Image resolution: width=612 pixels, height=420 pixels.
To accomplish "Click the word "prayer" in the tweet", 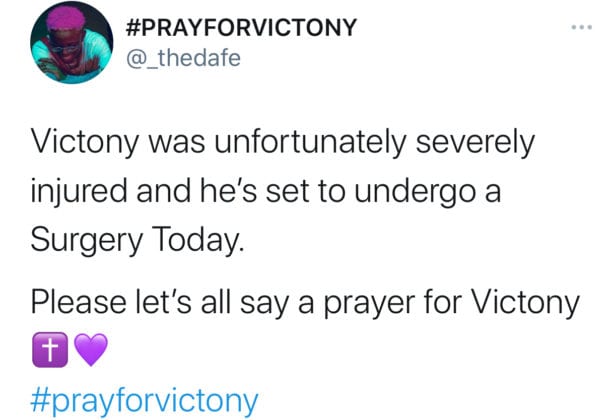I will [370, 304].
